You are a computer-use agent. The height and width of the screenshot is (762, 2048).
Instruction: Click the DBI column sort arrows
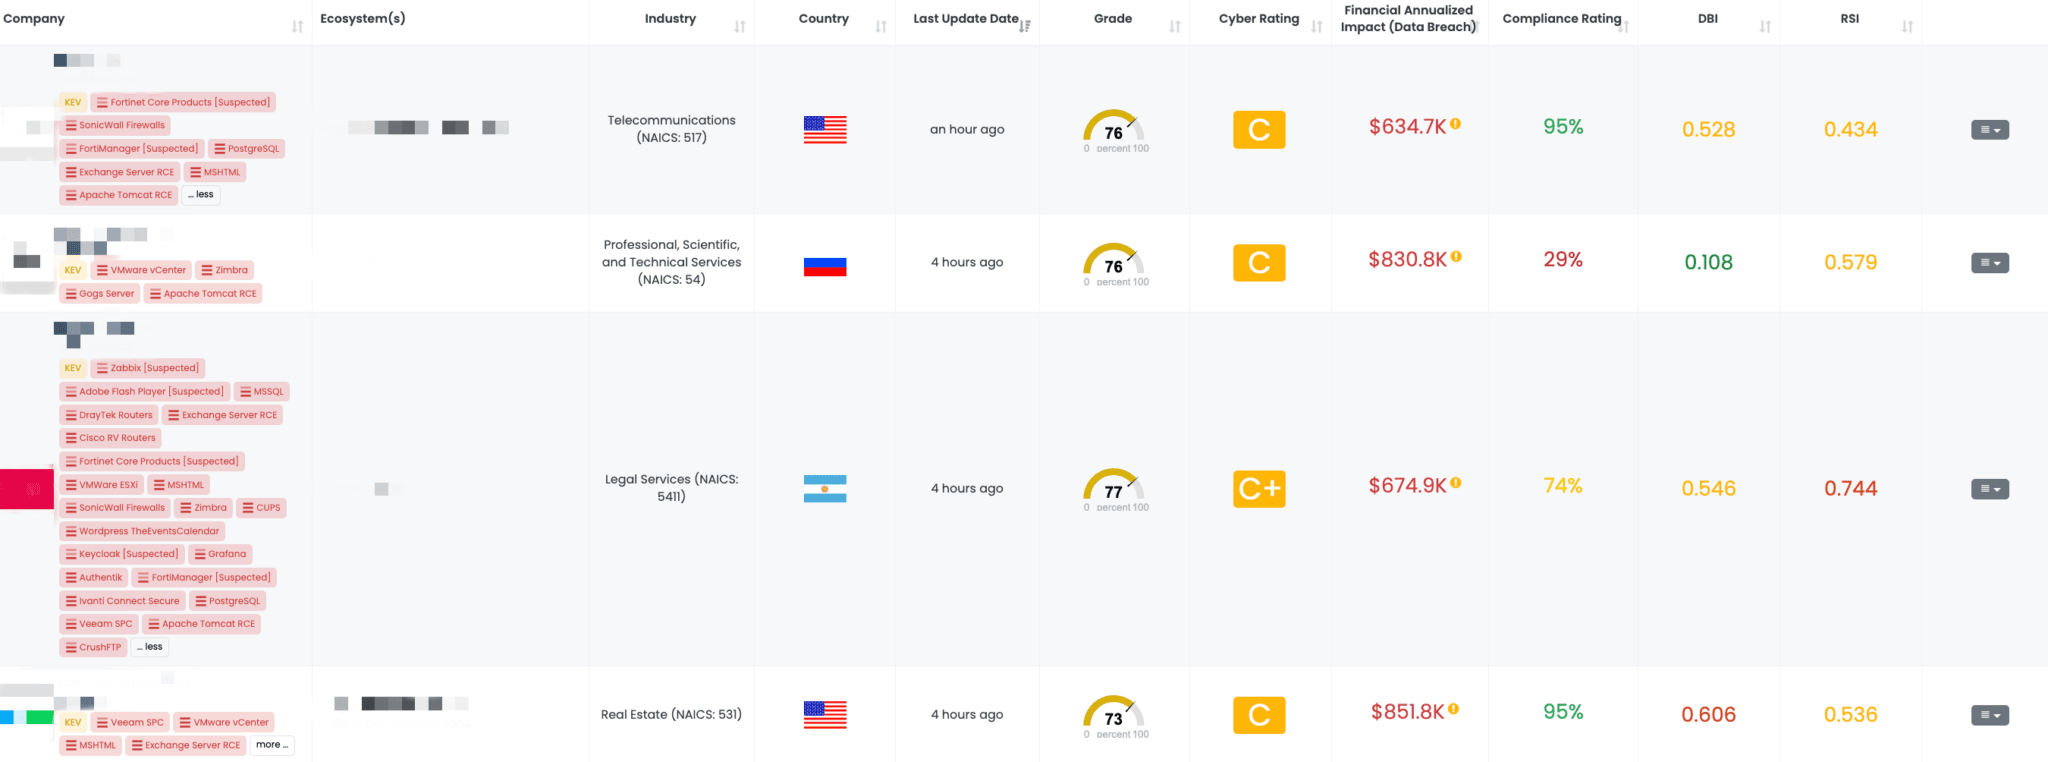click(1765, 27)
